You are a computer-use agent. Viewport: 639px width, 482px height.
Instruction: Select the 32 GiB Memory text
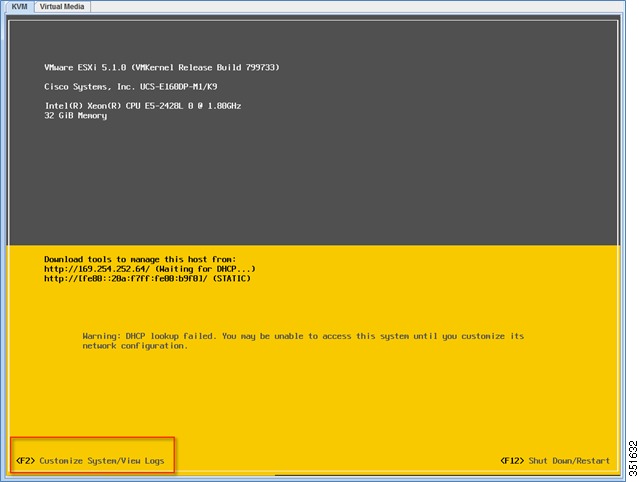pyautogui.click(x=76, y=116)
